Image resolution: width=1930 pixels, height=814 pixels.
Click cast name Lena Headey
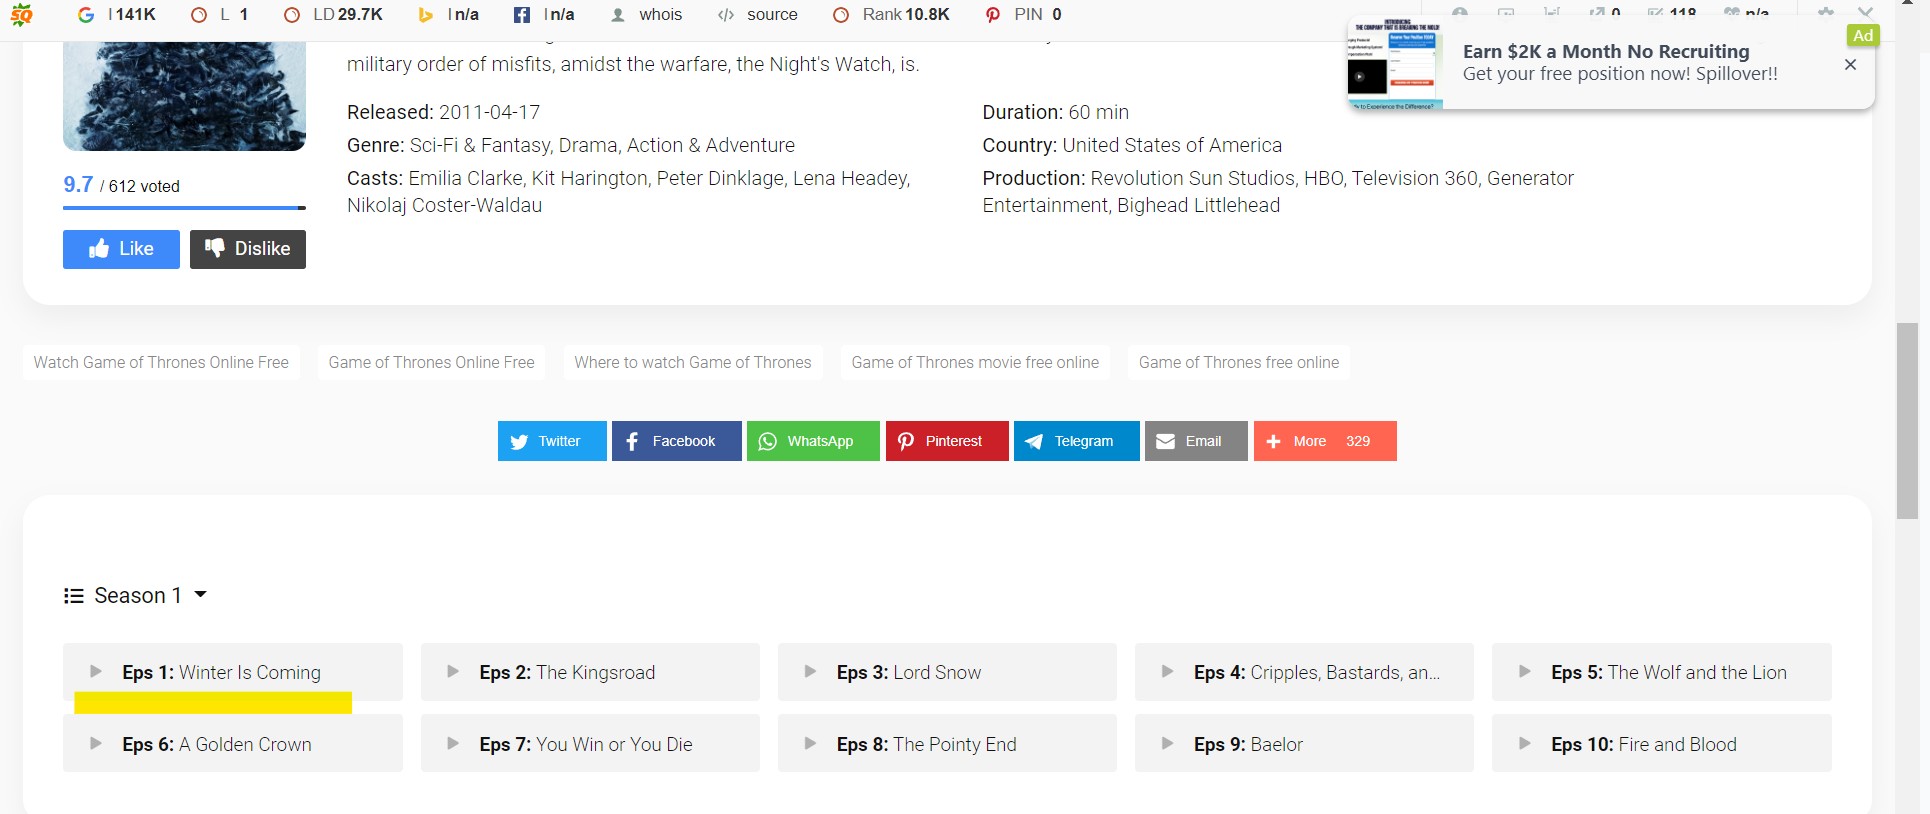point(851,178)
